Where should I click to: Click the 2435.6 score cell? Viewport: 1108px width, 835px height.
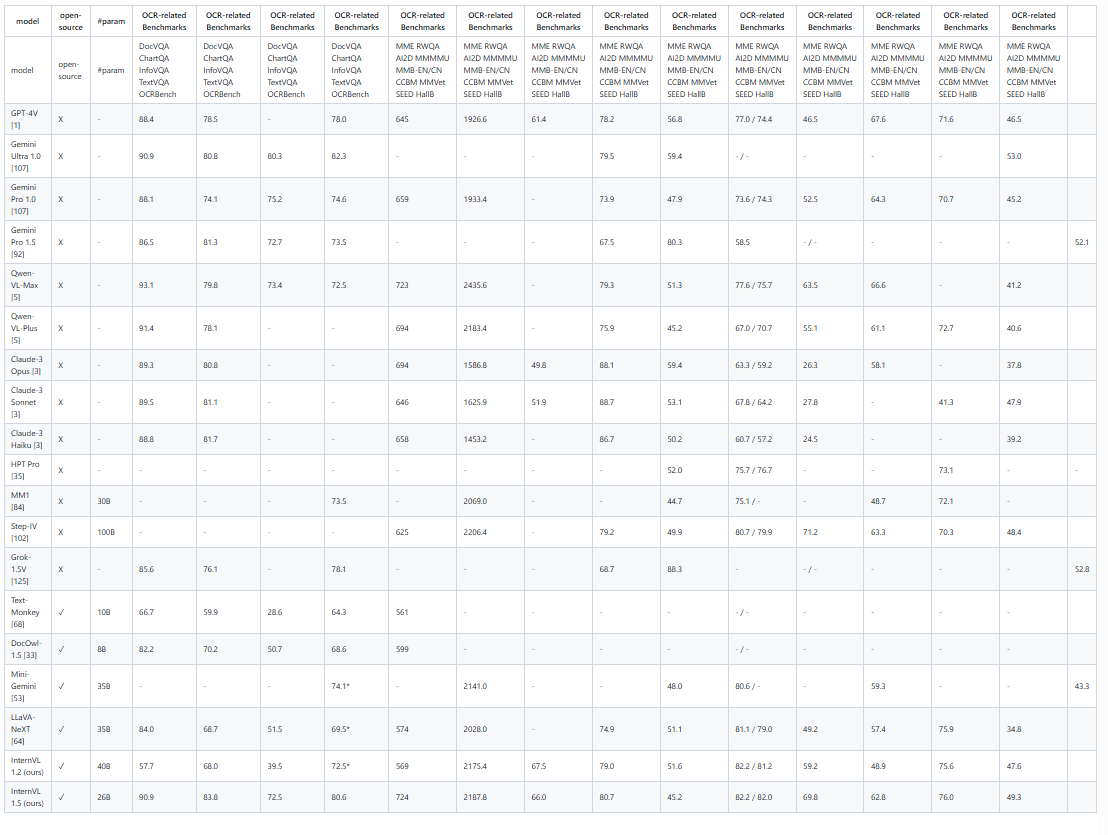[490, 285]
